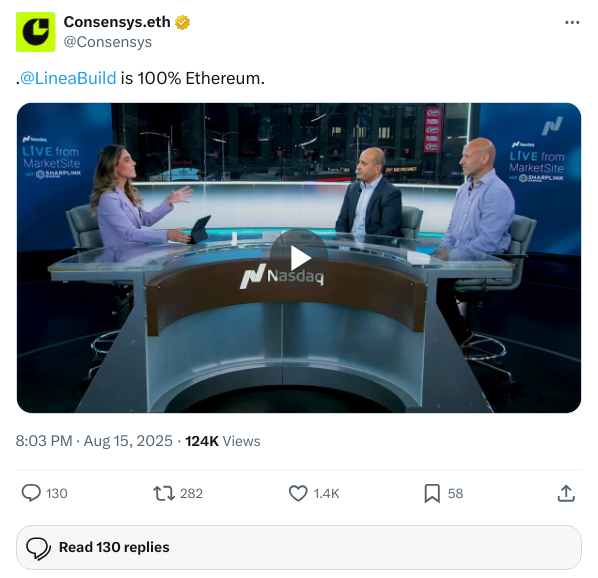Like the post with the heart icon

[298, 493]
